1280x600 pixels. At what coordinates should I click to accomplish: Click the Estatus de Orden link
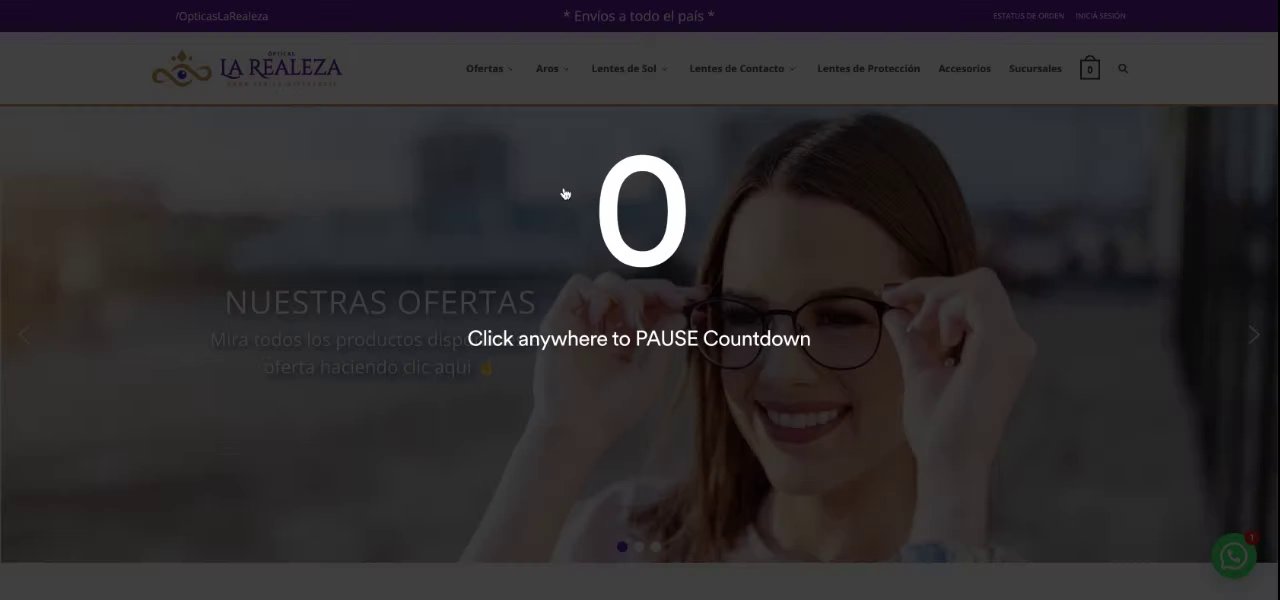point(1028,16)
